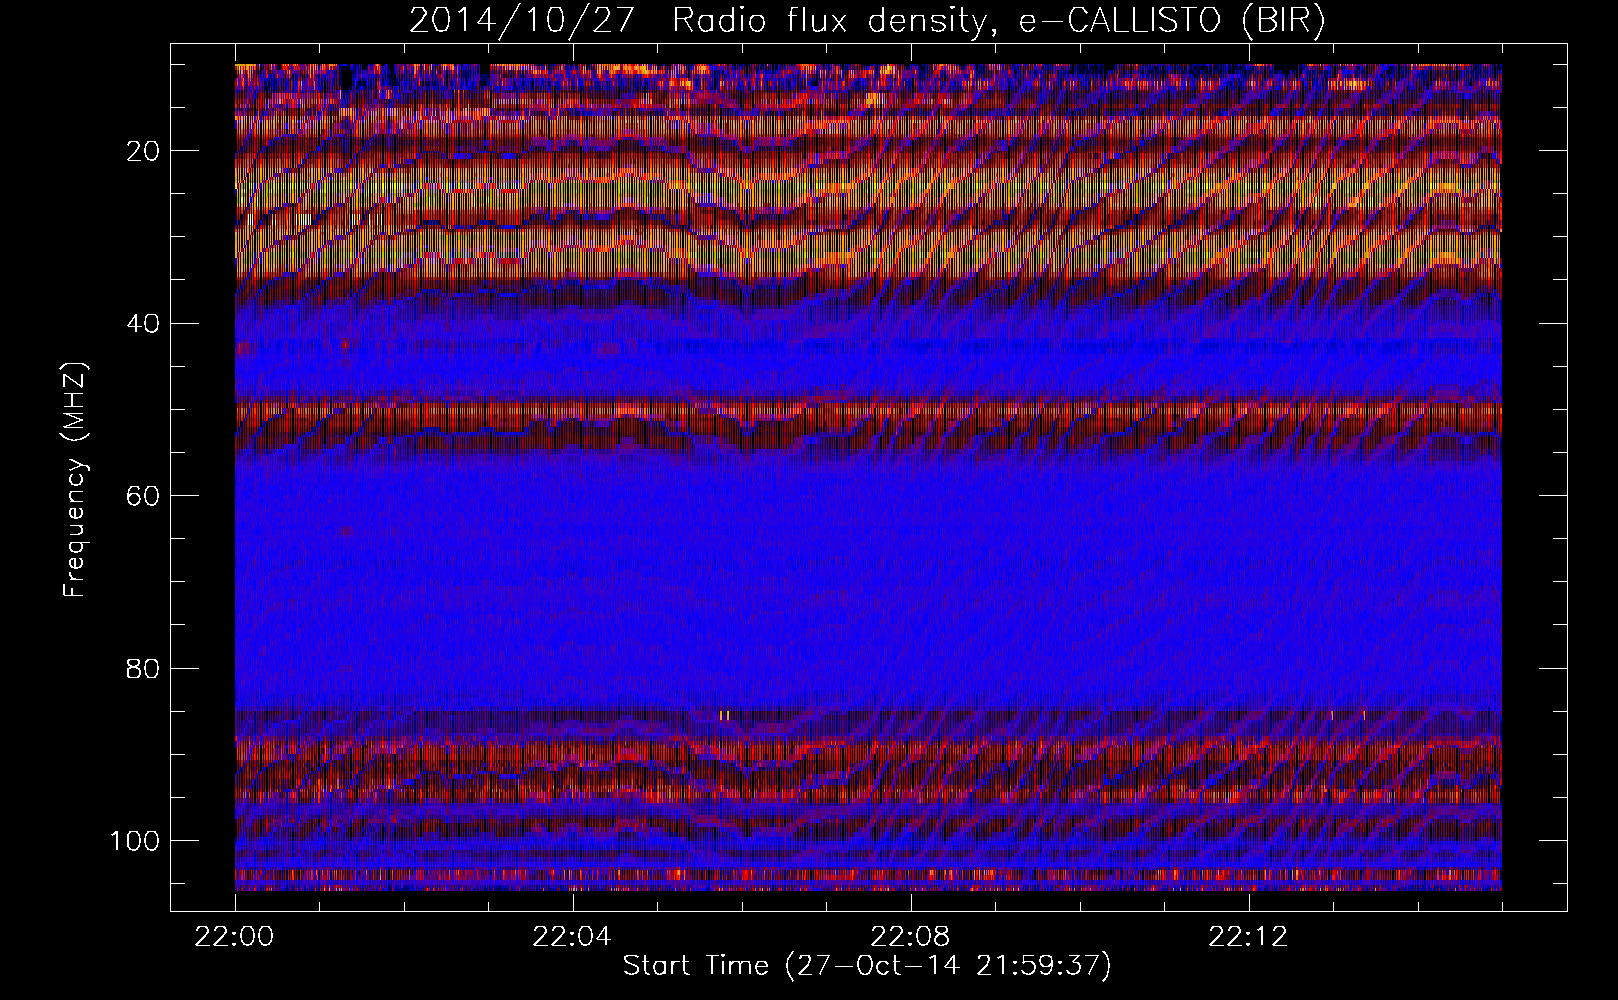Click the '100' frequency tick label
Viewport: 1618px width, 1000px height.
point(136,840)
